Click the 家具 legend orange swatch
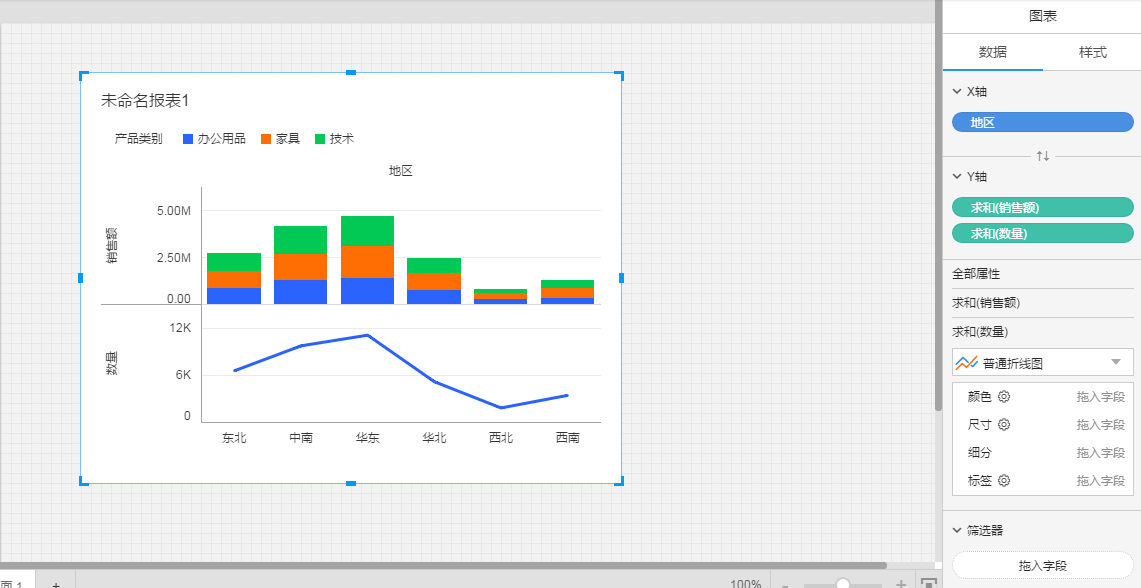Viewport: 1141px width, 588px height. 266,139
